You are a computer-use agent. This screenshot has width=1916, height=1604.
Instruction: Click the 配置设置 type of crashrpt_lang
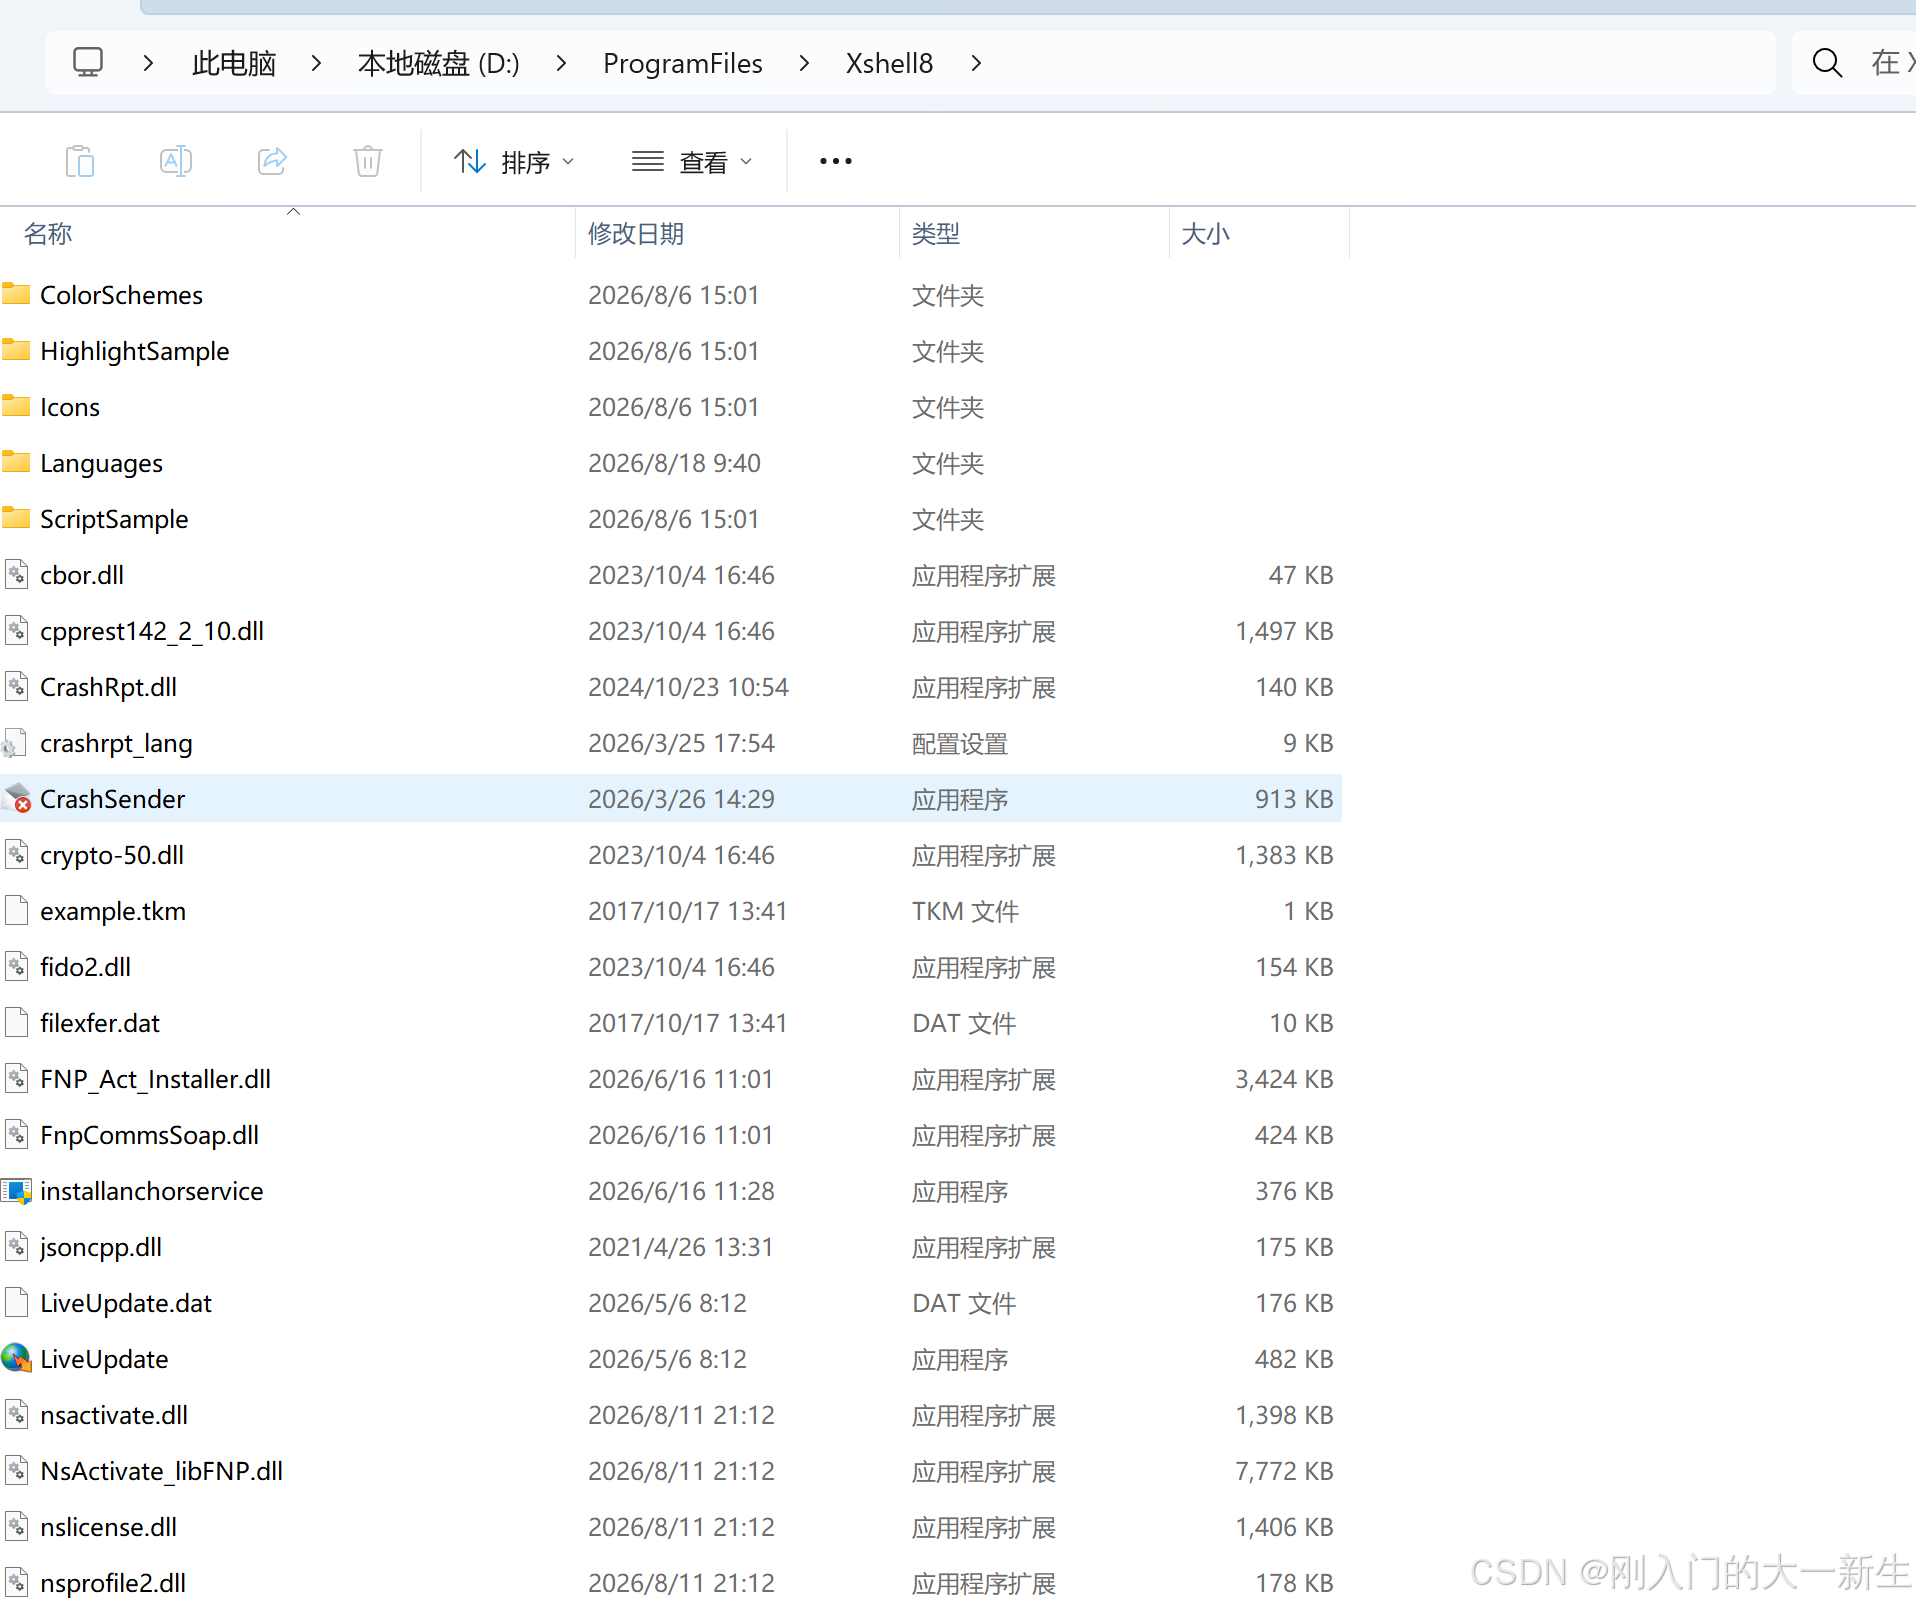pyautogui.click(x=960, y=743)
